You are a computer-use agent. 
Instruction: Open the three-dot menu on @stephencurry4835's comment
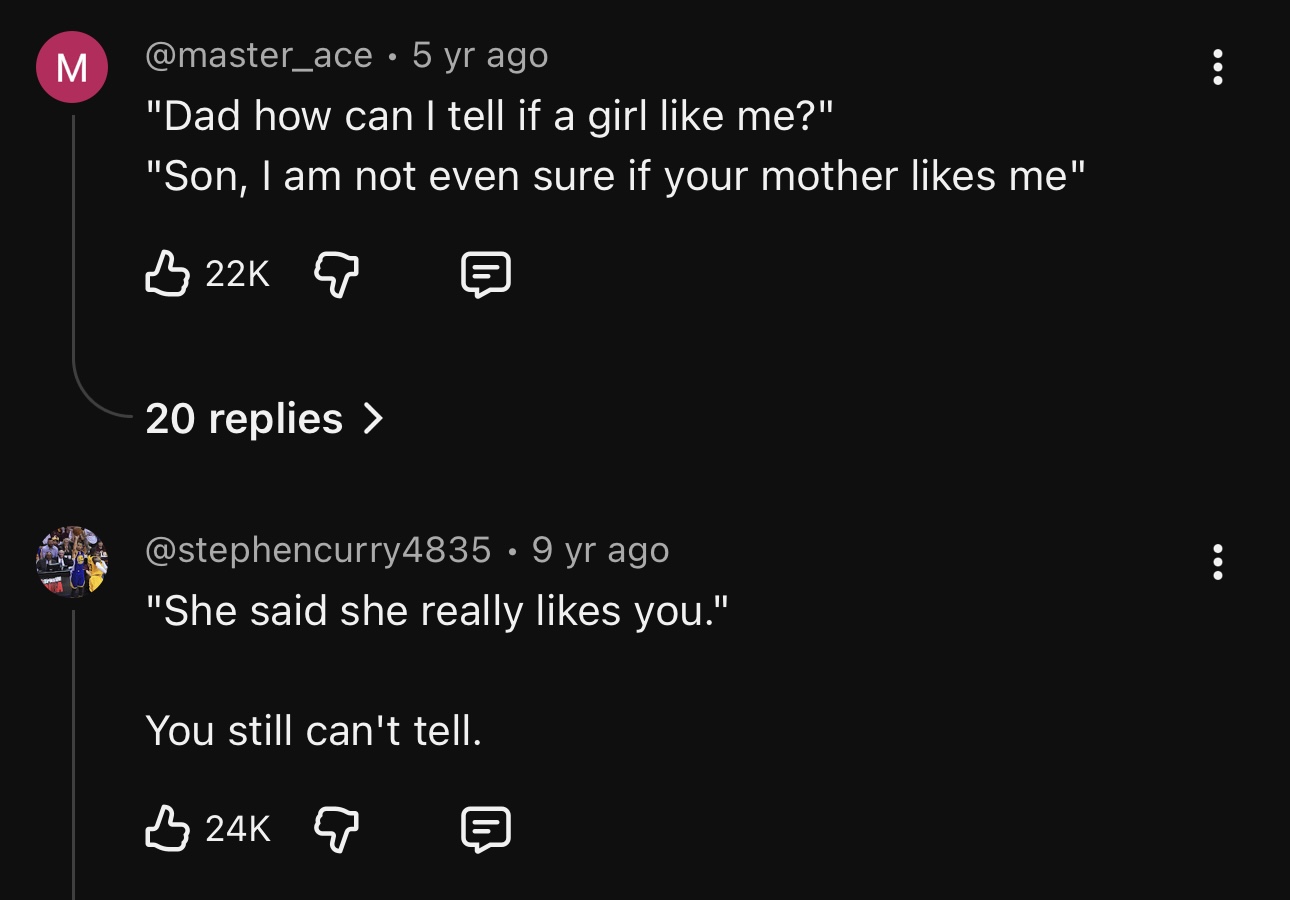pos(1217,564)
